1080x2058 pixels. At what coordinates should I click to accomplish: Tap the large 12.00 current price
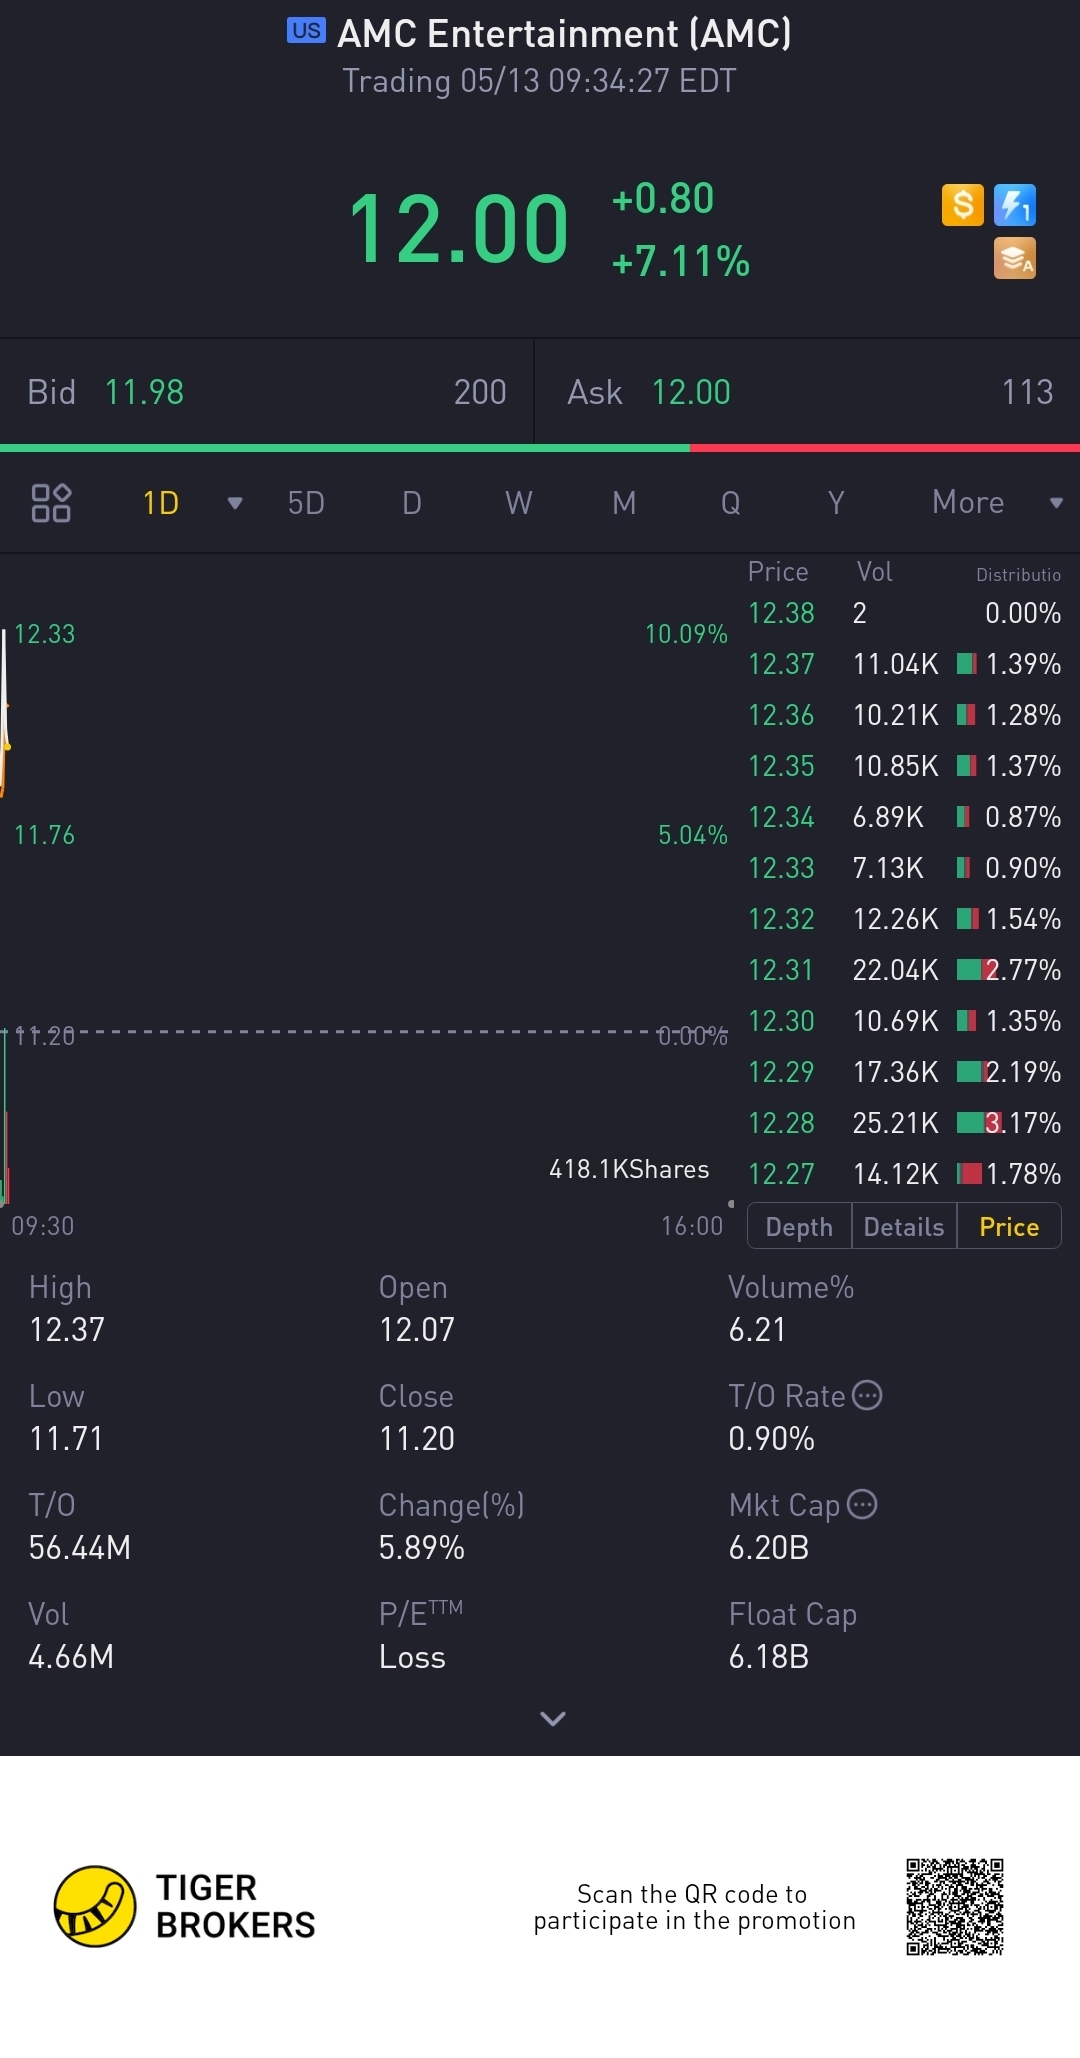(x=459, y=230)
